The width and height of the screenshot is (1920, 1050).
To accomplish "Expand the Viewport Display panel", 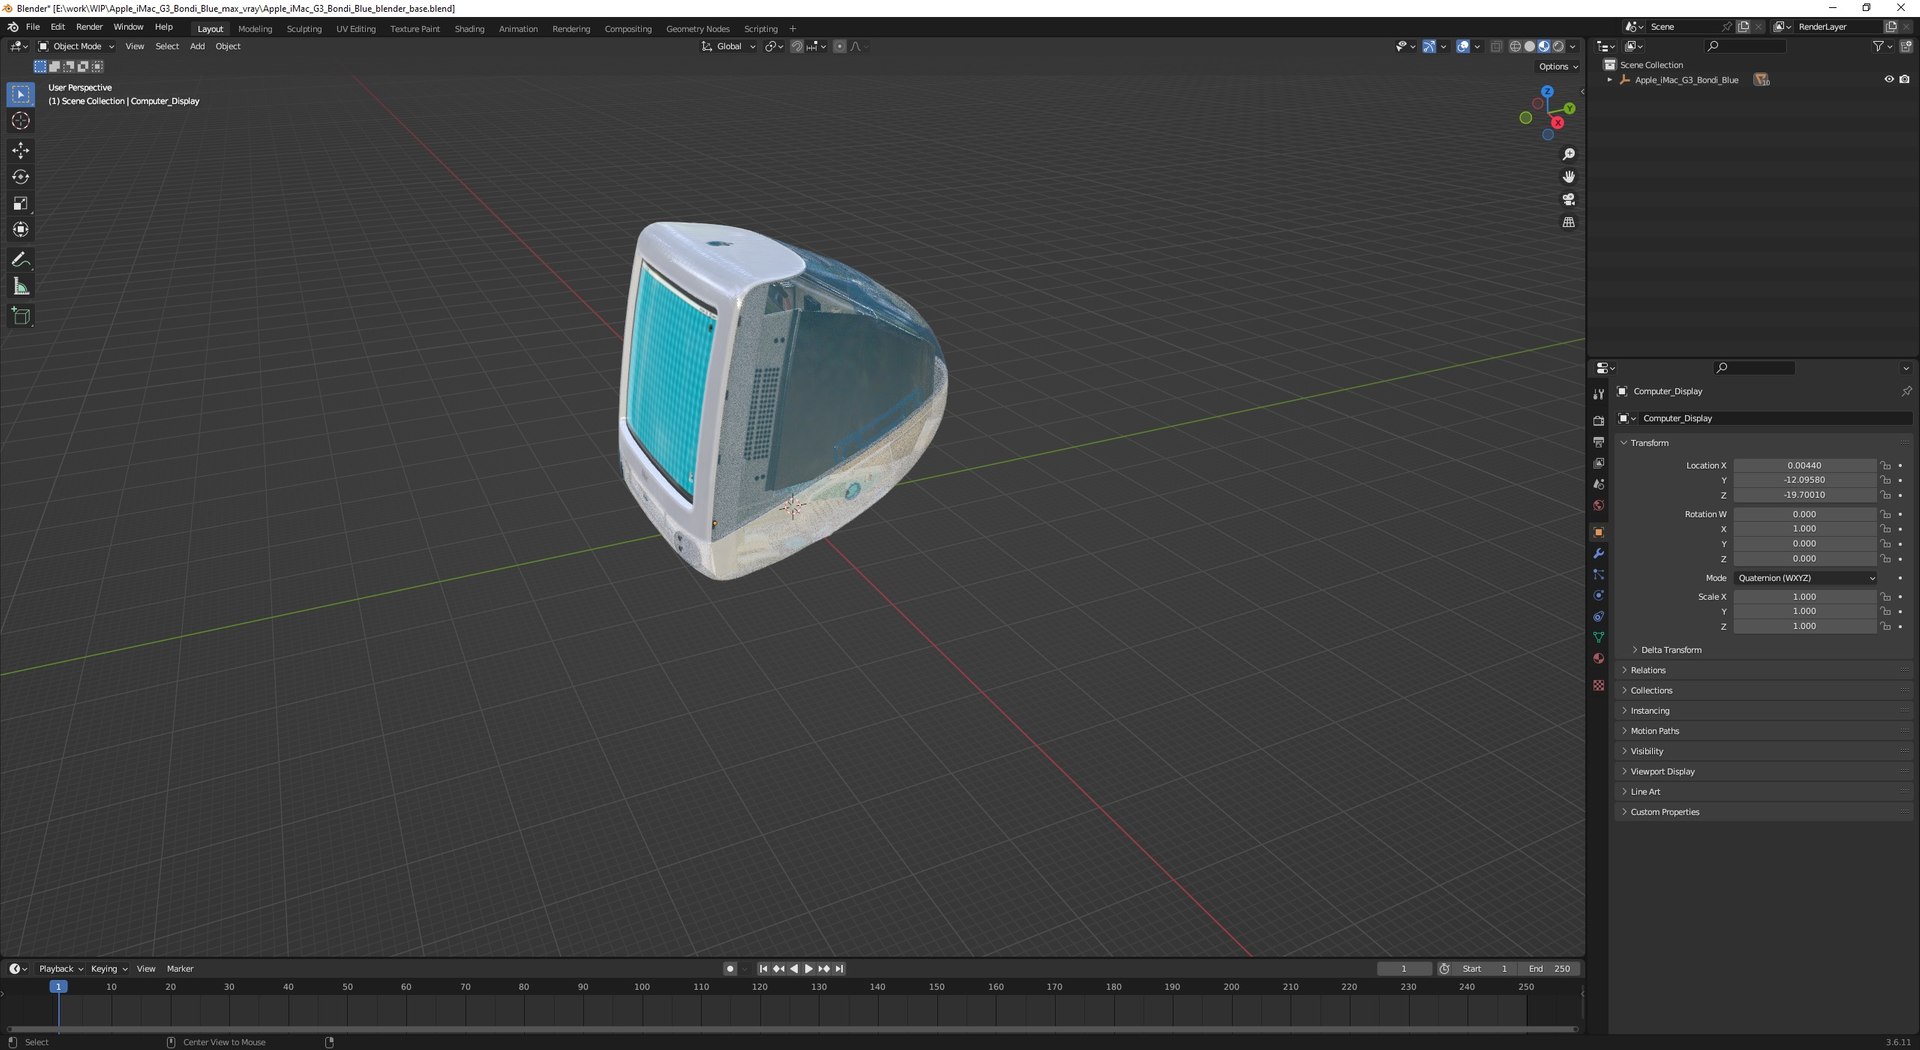I will (x=1662, y=772).
